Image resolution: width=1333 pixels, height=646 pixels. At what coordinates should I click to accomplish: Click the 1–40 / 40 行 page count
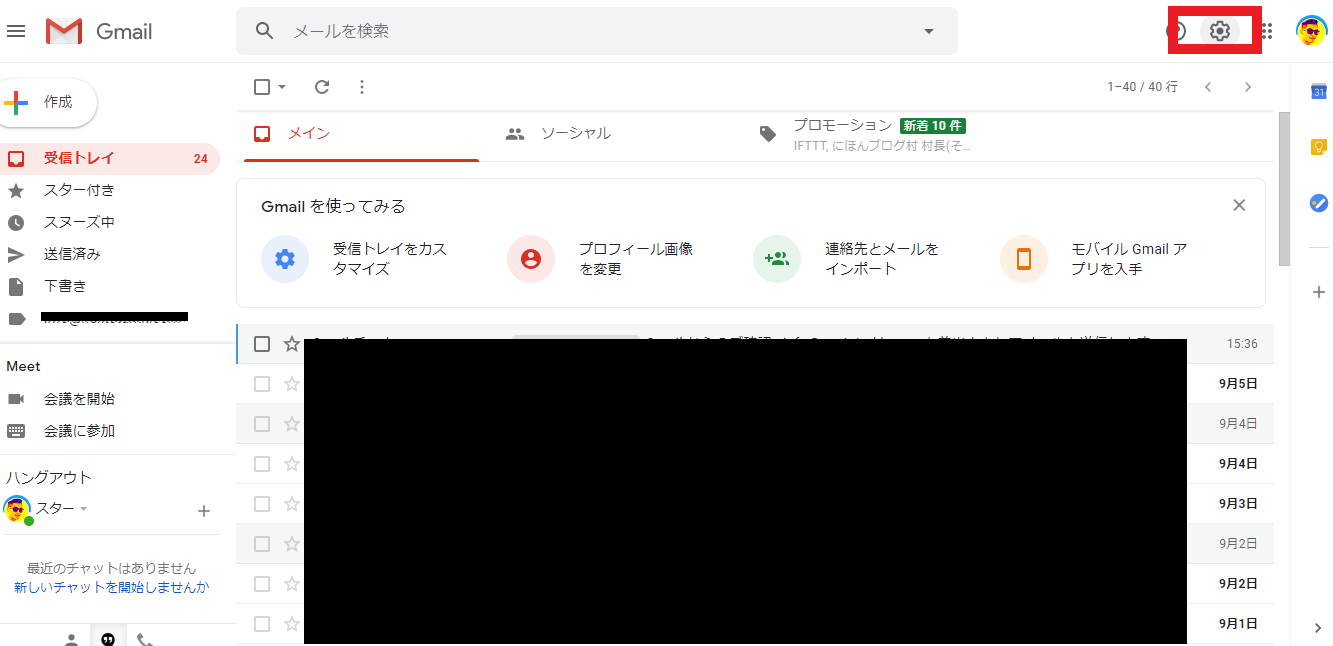tap(1142, 87)
